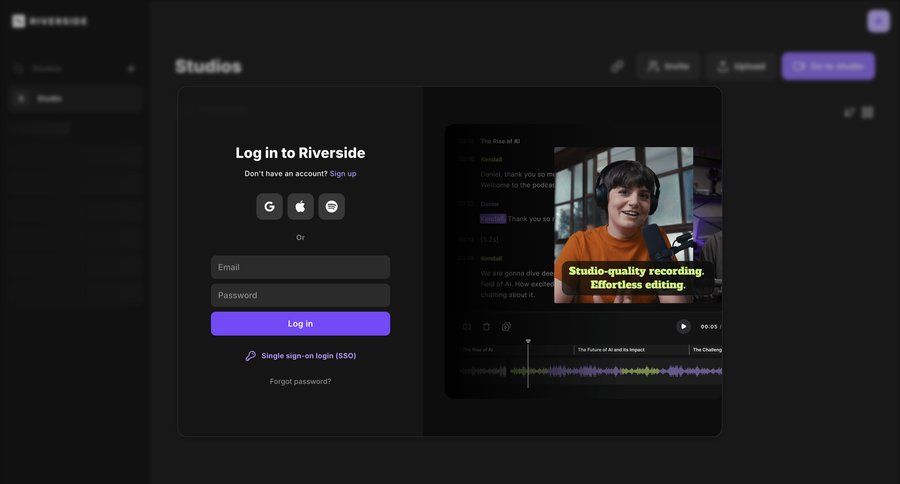Viewport: 900px width, 484px height.
Task: Click the plus icon beside Studios search
Action: pos(131,68)
